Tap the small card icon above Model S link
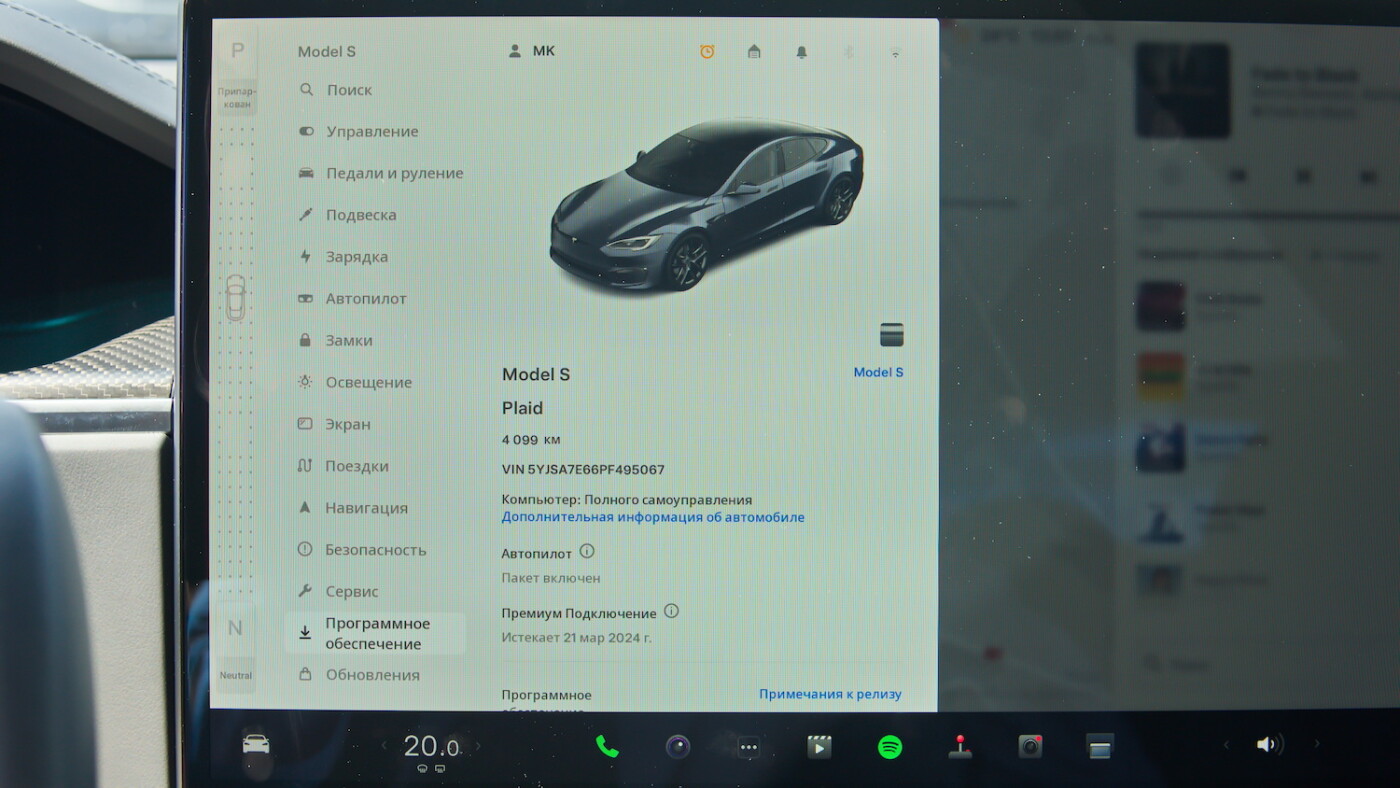The width and height of the screenshot is (1400, 788). [x=891, y=334]
